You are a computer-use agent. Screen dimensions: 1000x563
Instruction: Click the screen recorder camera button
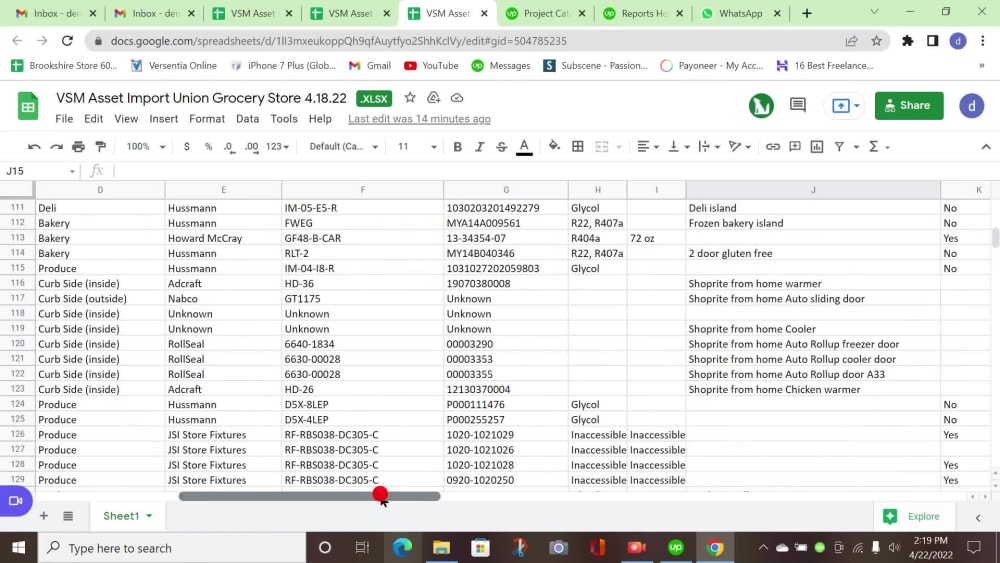pos(15,501)
